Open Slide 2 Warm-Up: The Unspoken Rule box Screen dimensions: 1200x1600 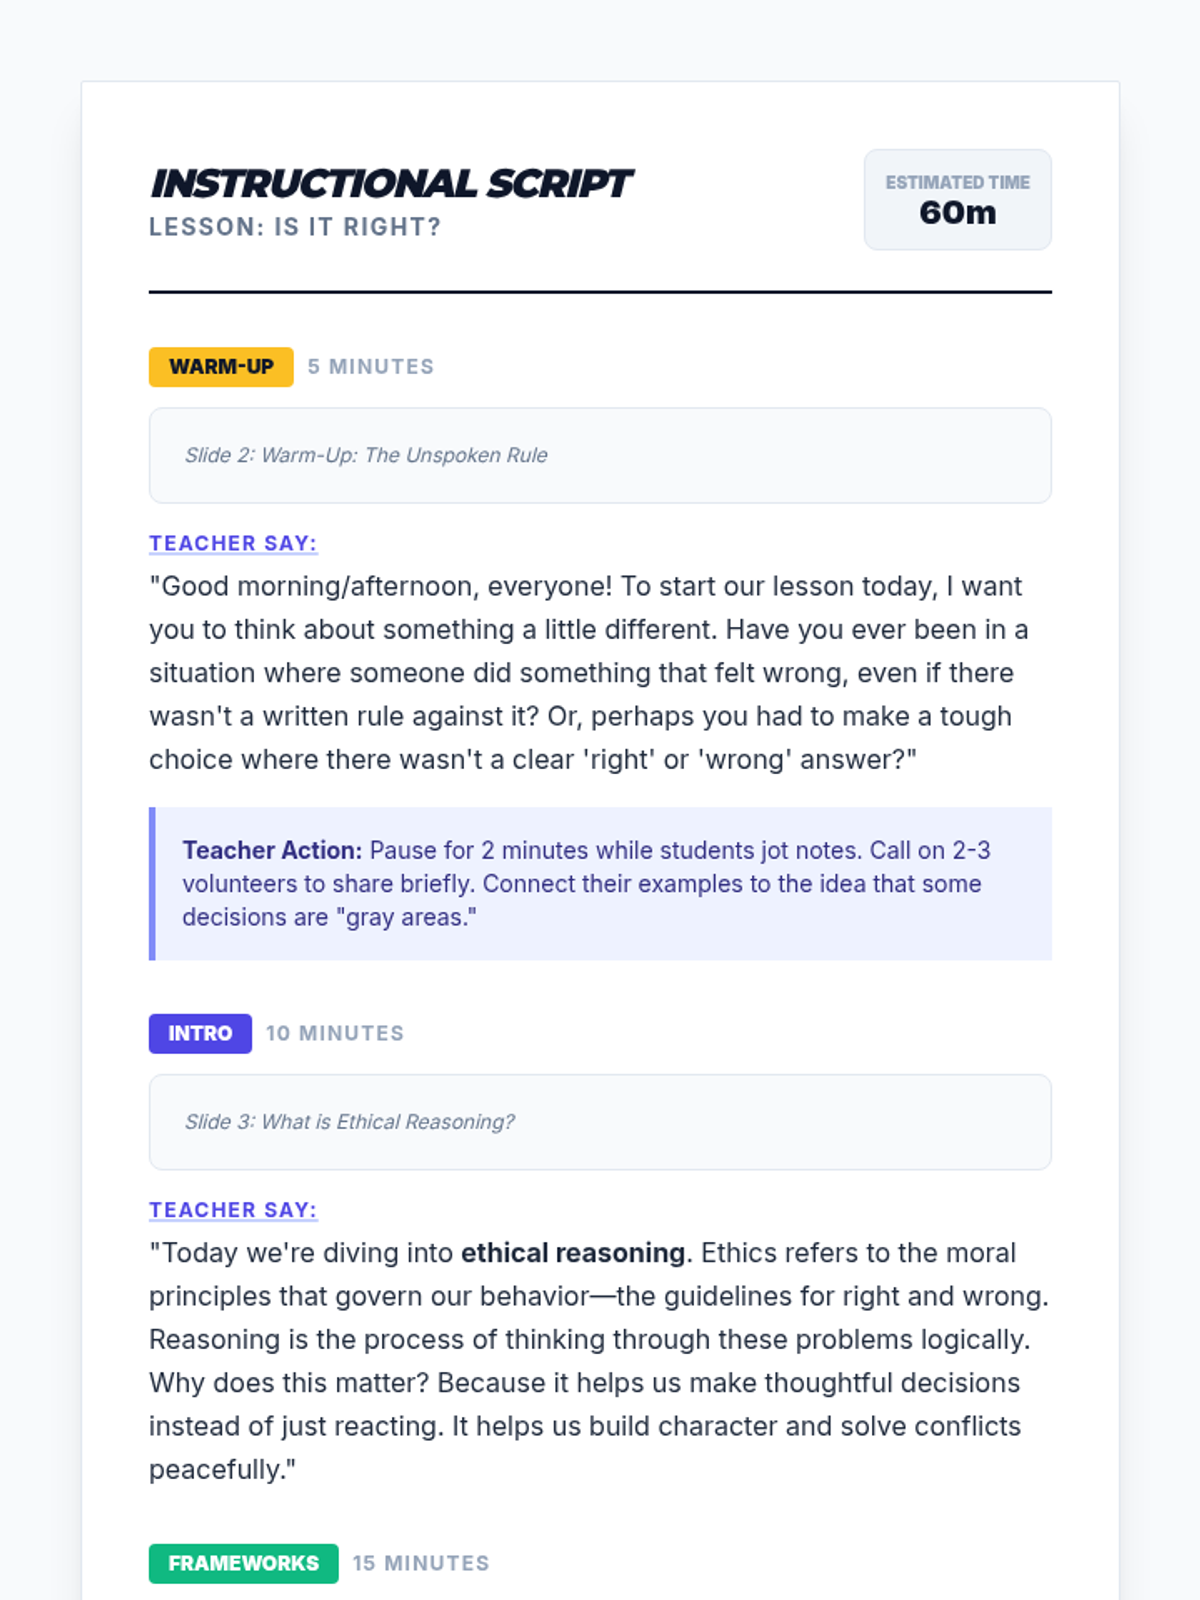(x=600, y=455)
